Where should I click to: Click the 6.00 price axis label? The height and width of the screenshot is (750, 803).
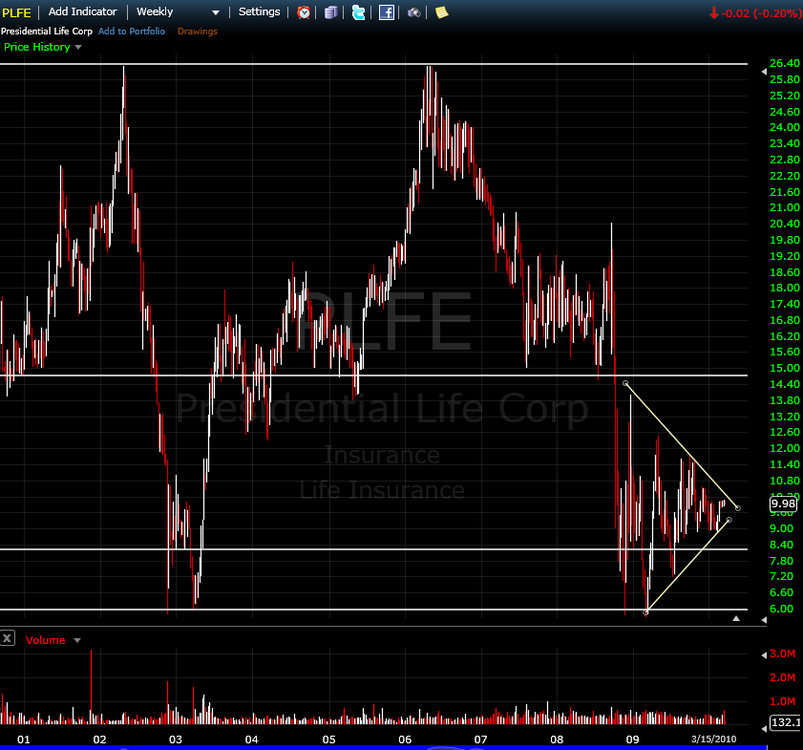click(781, 609)
